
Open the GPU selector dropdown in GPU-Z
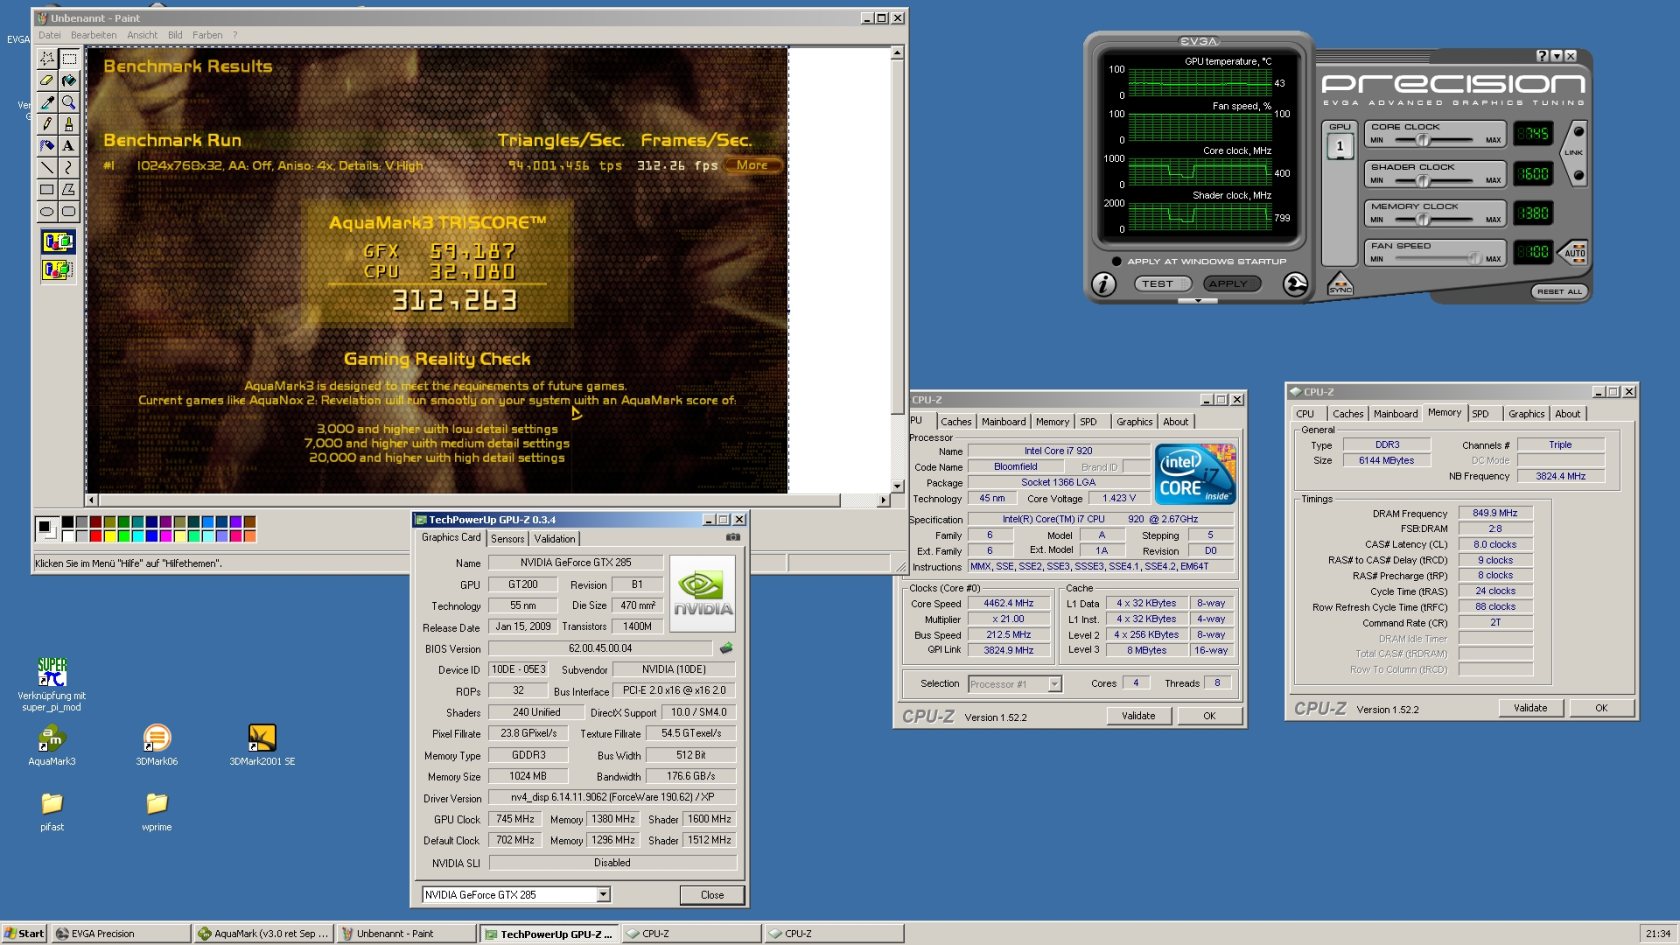603,895
